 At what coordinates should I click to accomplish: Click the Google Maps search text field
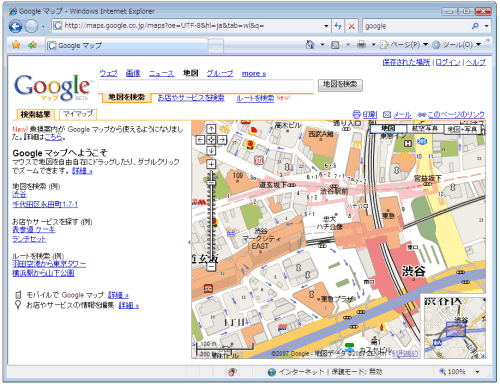pyautogui.click(x=206, y=85)
